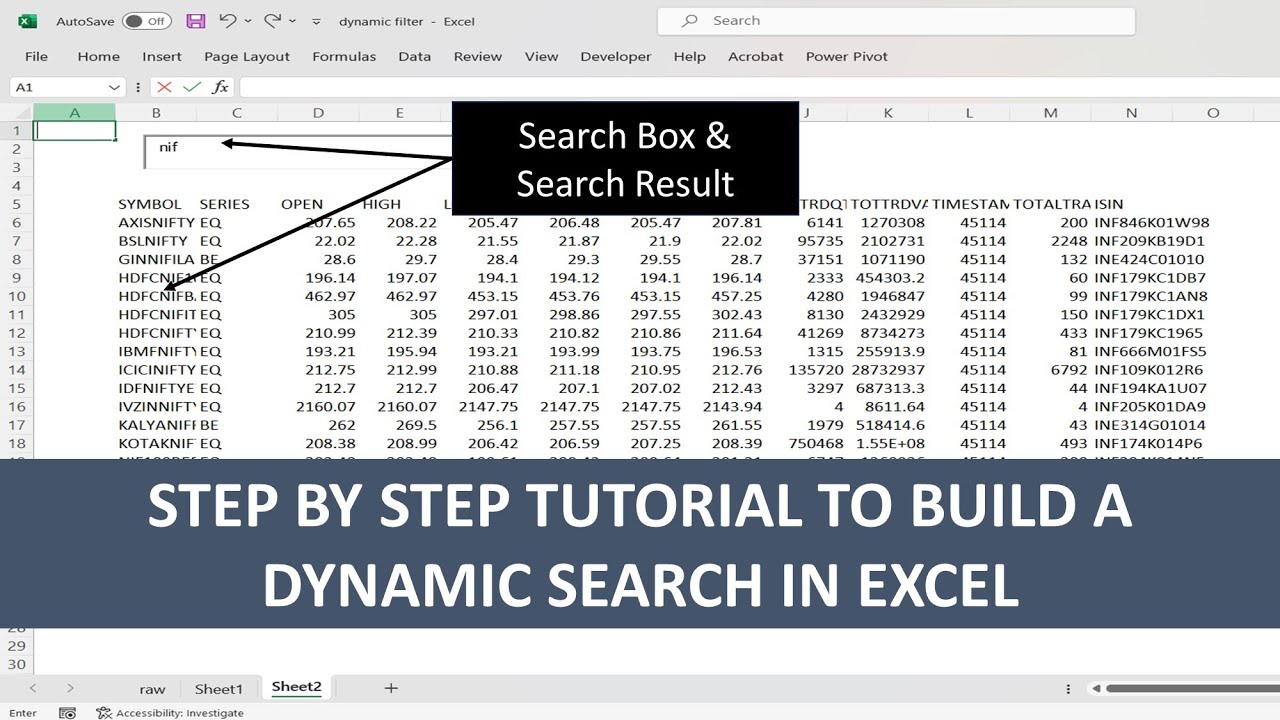Open the Power Pivot tab
This screenshot has height=720, width=1280.
tap(847, 57)
